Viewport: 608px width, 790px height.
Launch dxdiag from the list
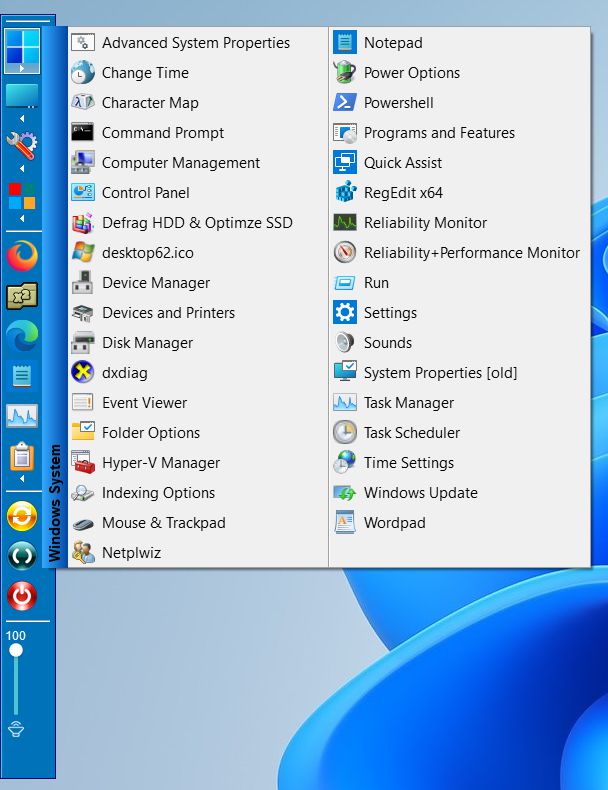pyautogui.click(x=124, y=373)
